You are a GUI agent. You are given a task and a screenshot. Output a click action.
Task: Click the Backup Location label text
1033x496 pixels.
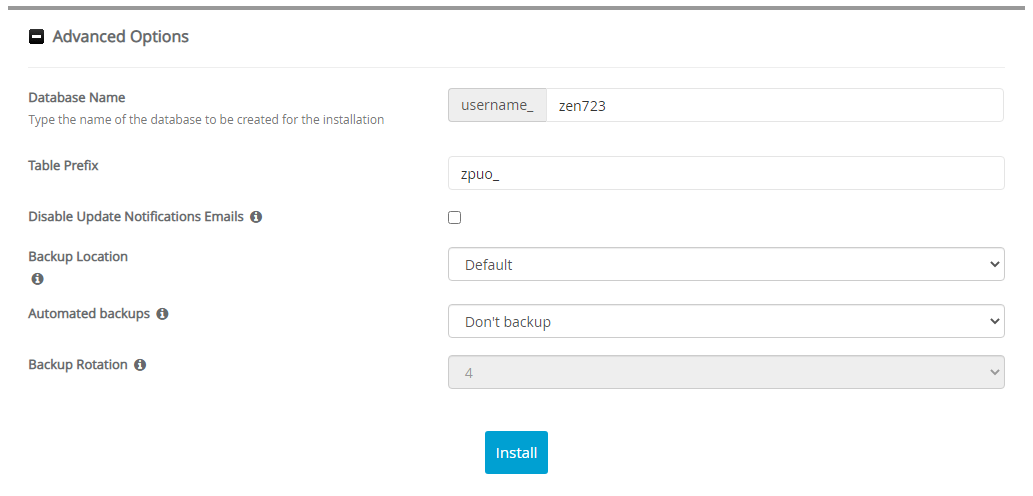tap(78, 256)
